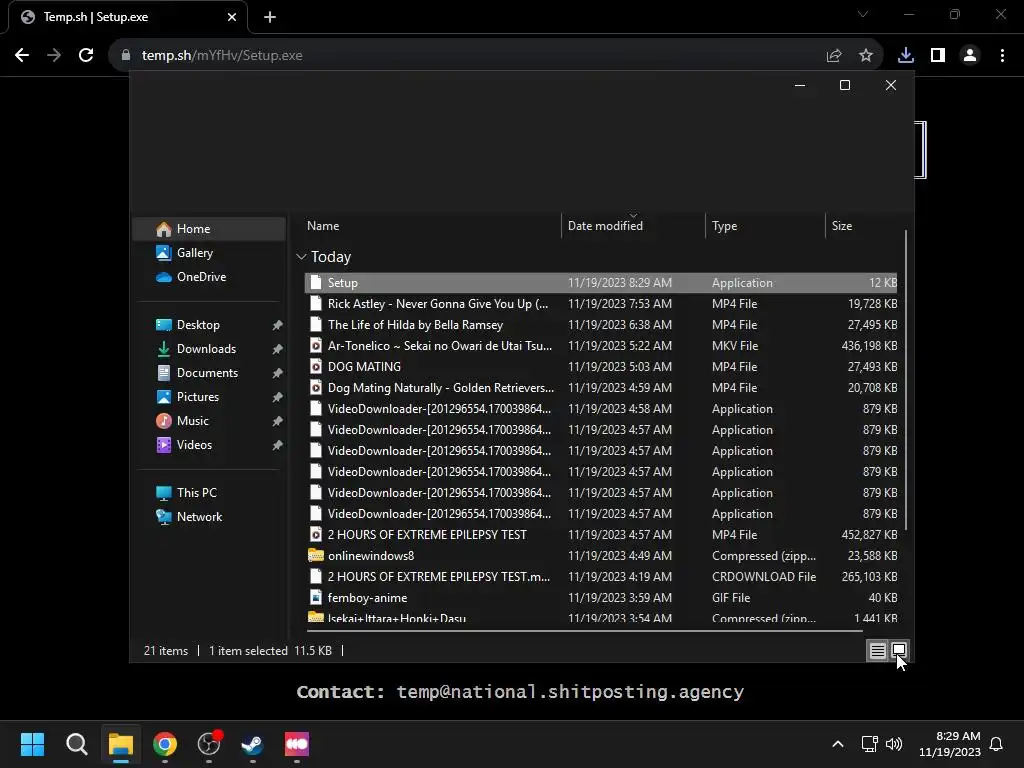Open Chrome's tab search chevron
The height and width of the screenshot is (768, 1024).
click(863, 14)
